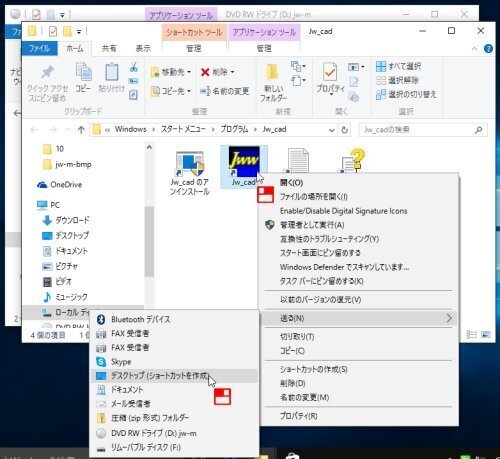Collapse the ribbon with chevron arrow
The image size is (500, 459).
tap(474, 49)
